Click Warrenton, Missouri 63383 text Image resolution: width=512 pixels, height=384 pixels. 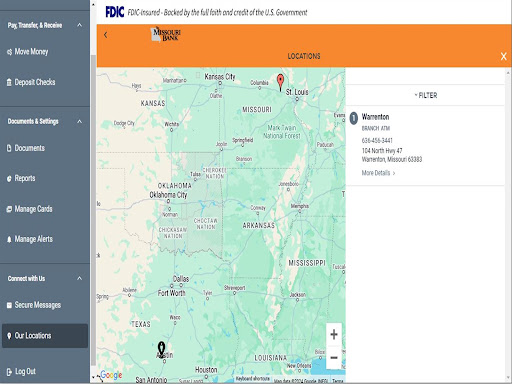pyautogui.click(x=392, y=159)
